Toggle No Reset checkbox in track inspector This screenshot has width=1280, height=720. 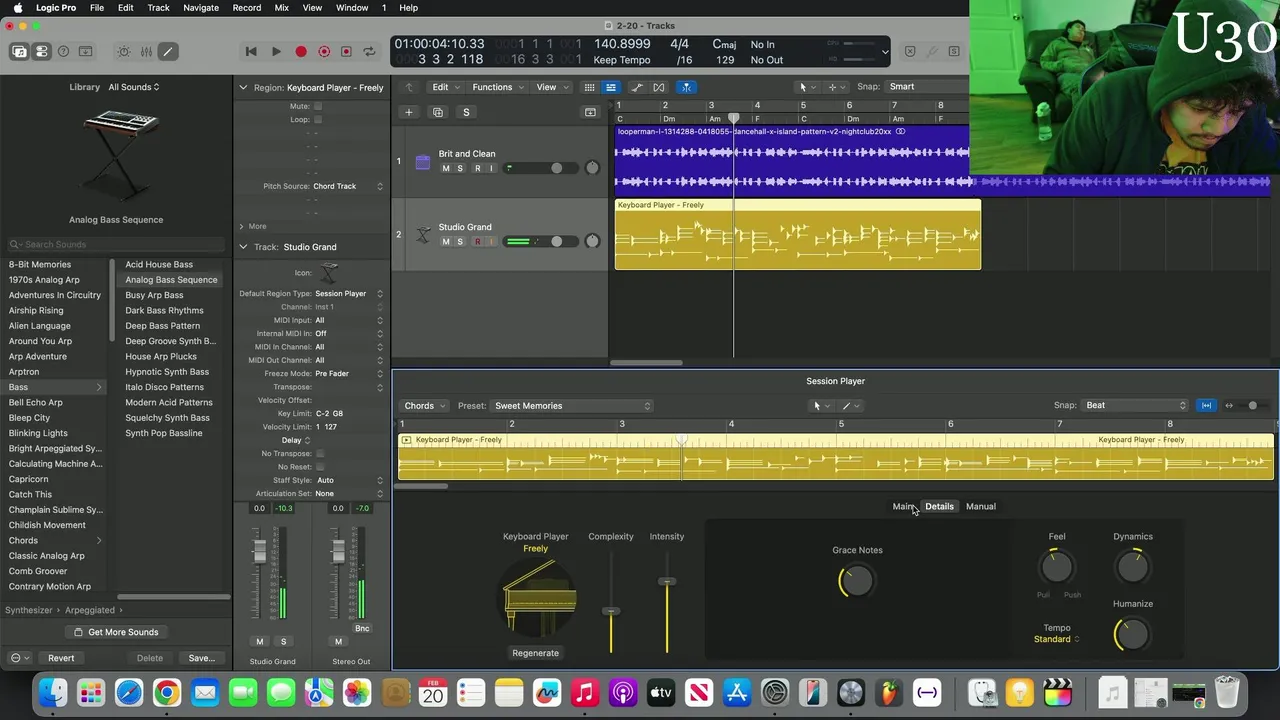click(319, 467)
